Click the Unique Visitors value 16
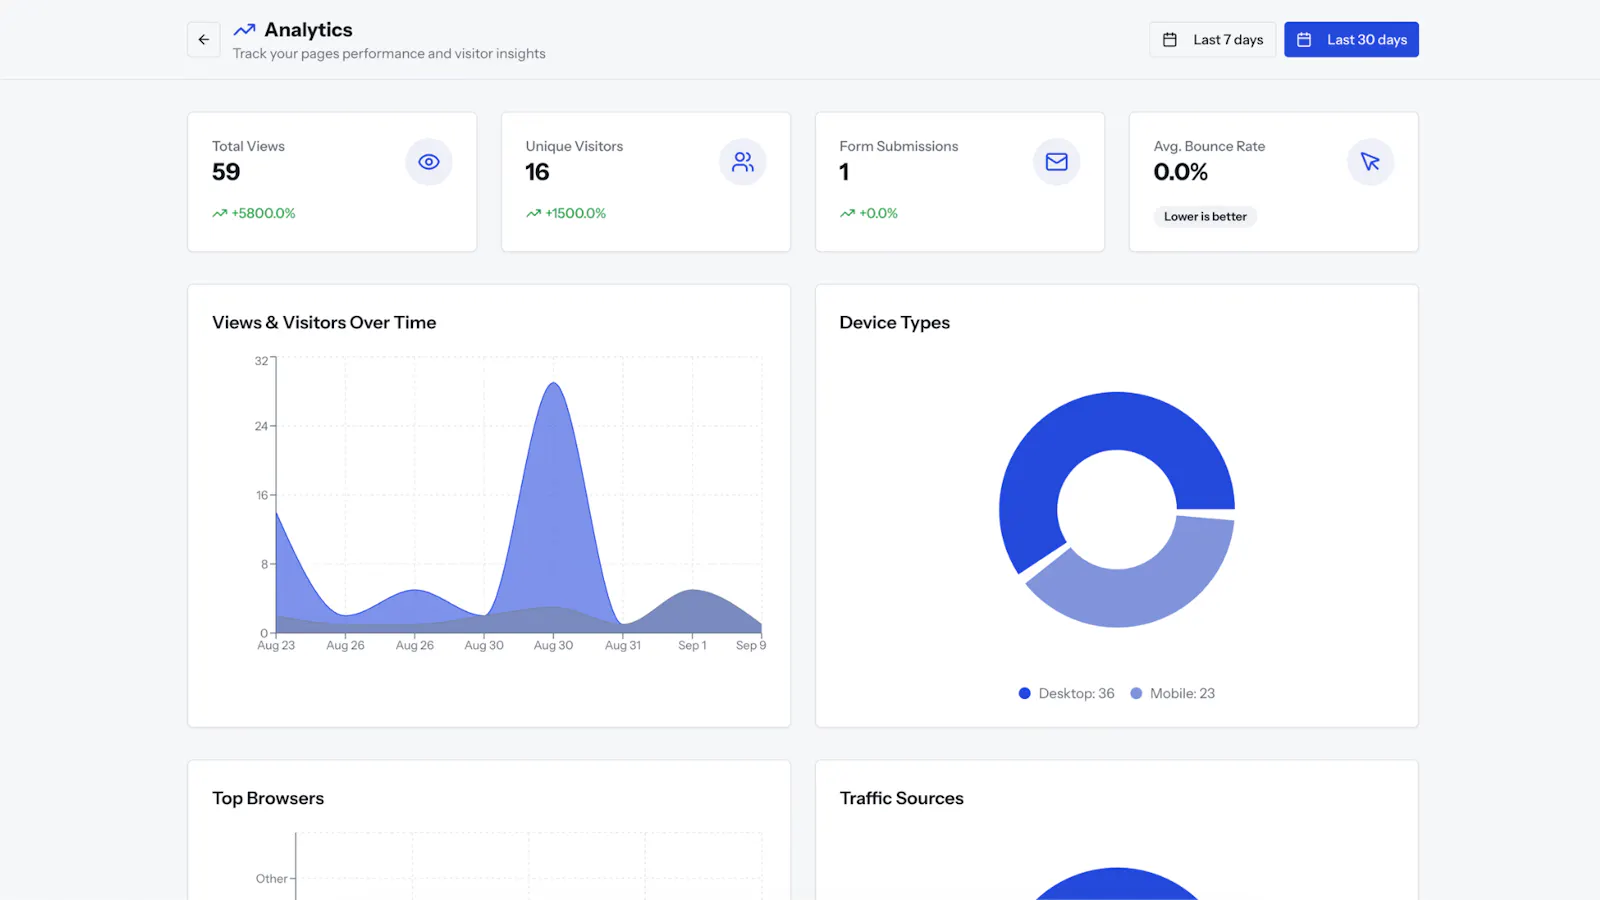1600x900 pixels. [537, 172]
